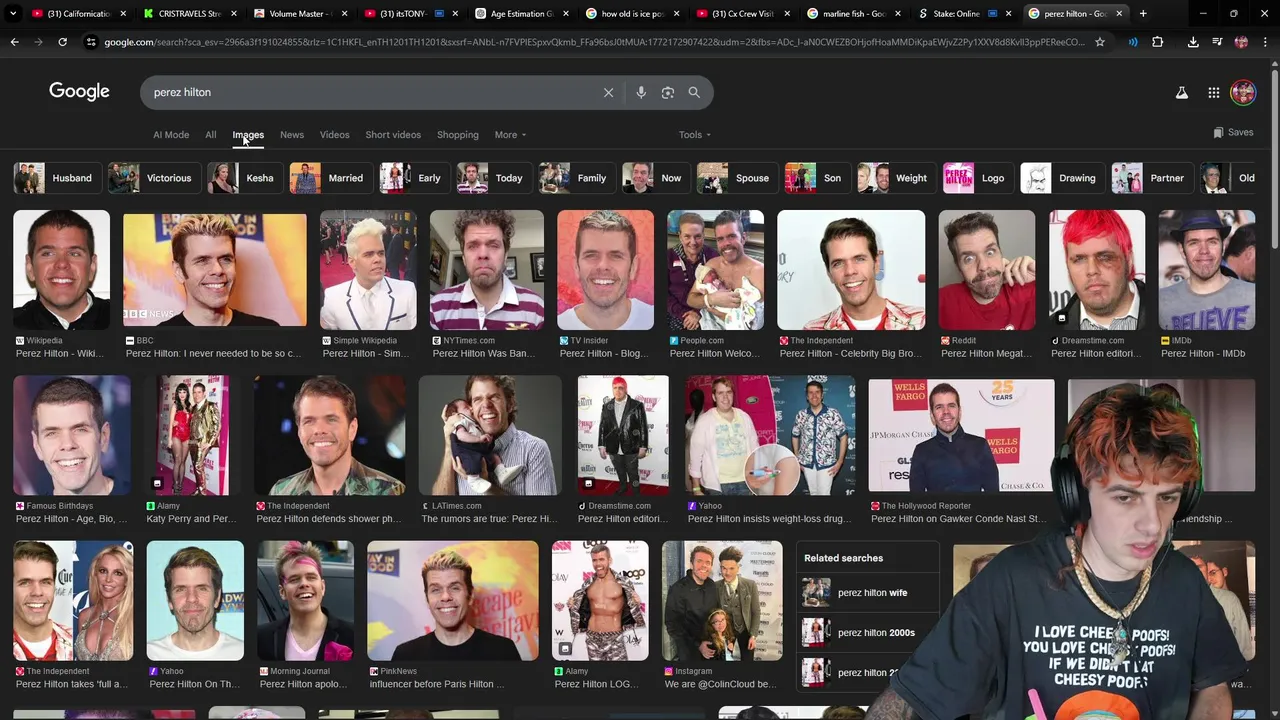Open the Short videos tab

[393, 135]
